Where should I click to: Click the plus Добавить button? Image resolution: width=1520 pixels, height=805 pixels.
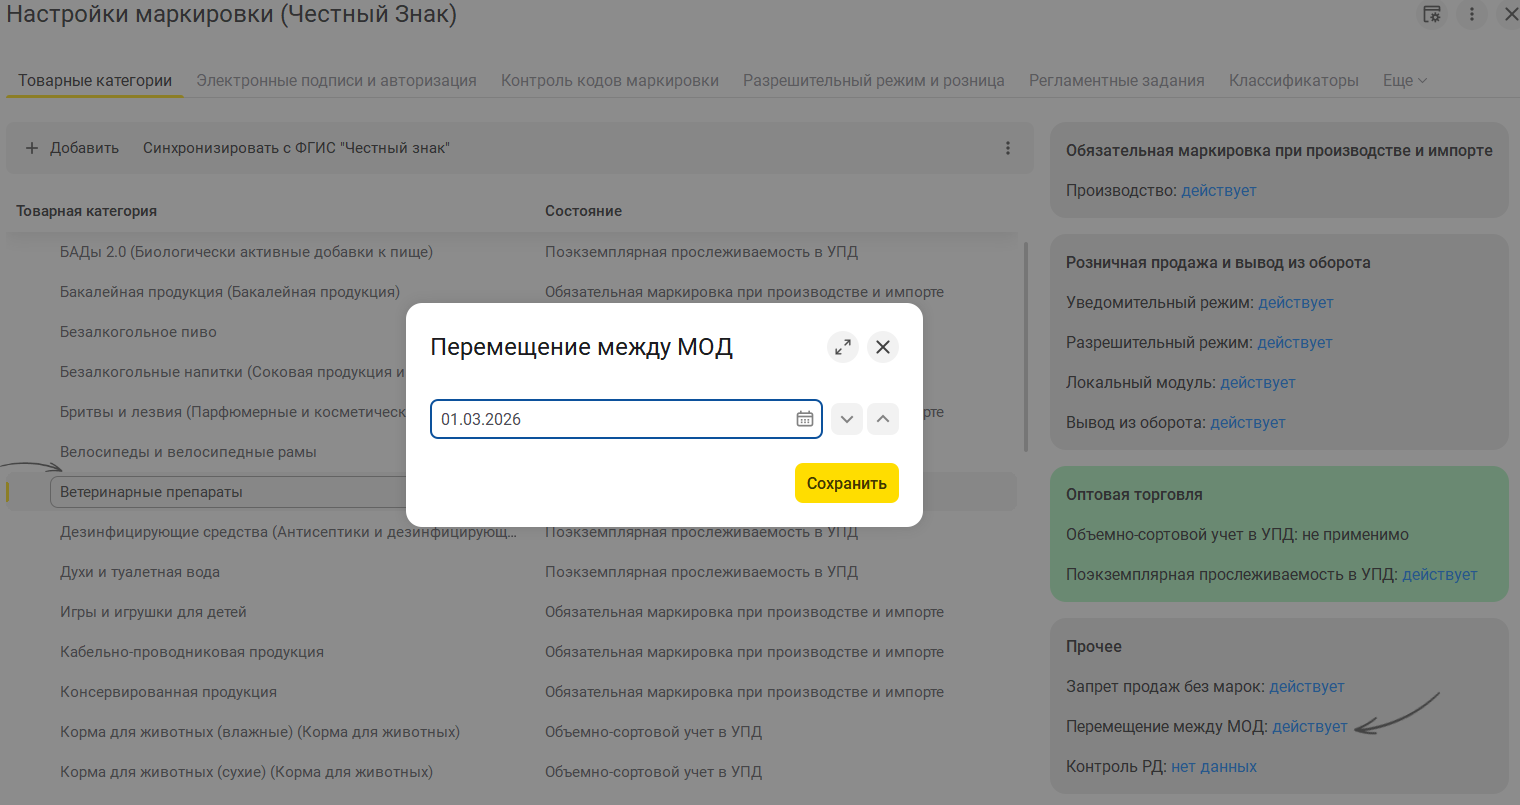(72, 148)
